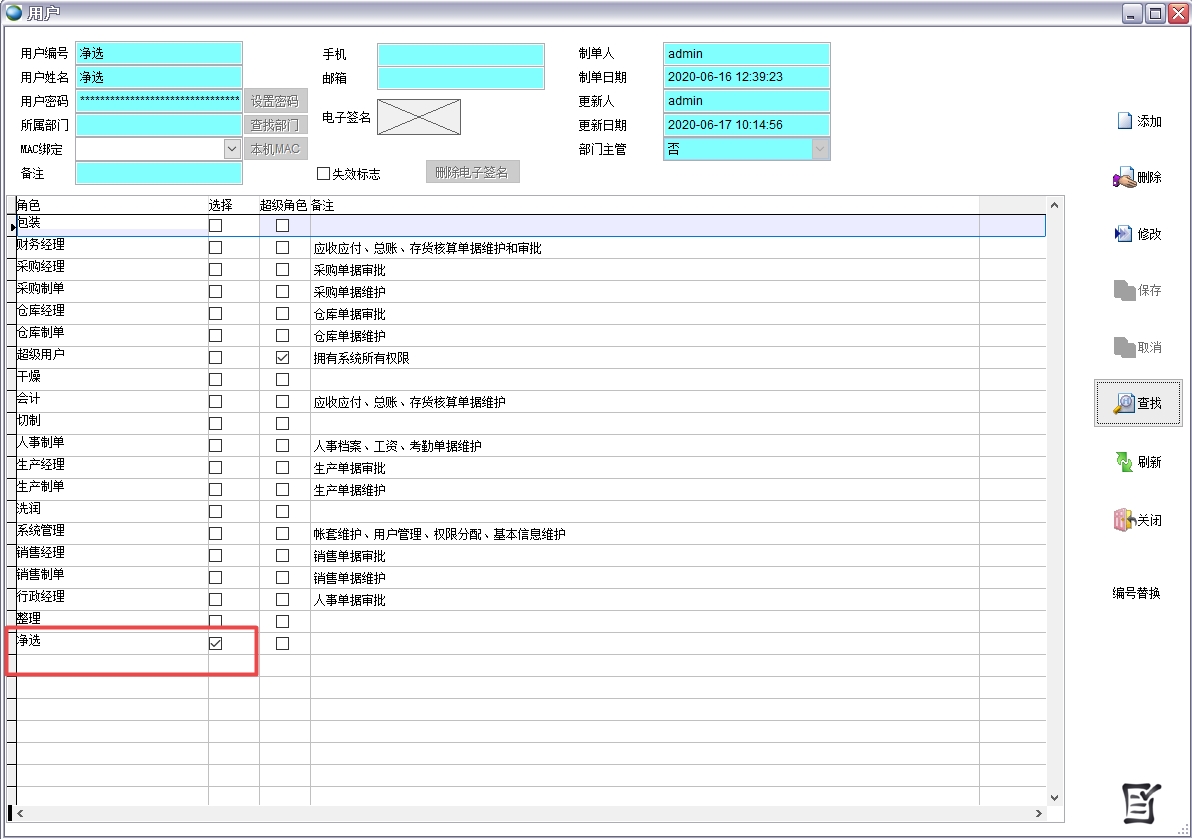
Task: Click the 手机 input field
Action: pyautogui.click(x=461, y=54)
